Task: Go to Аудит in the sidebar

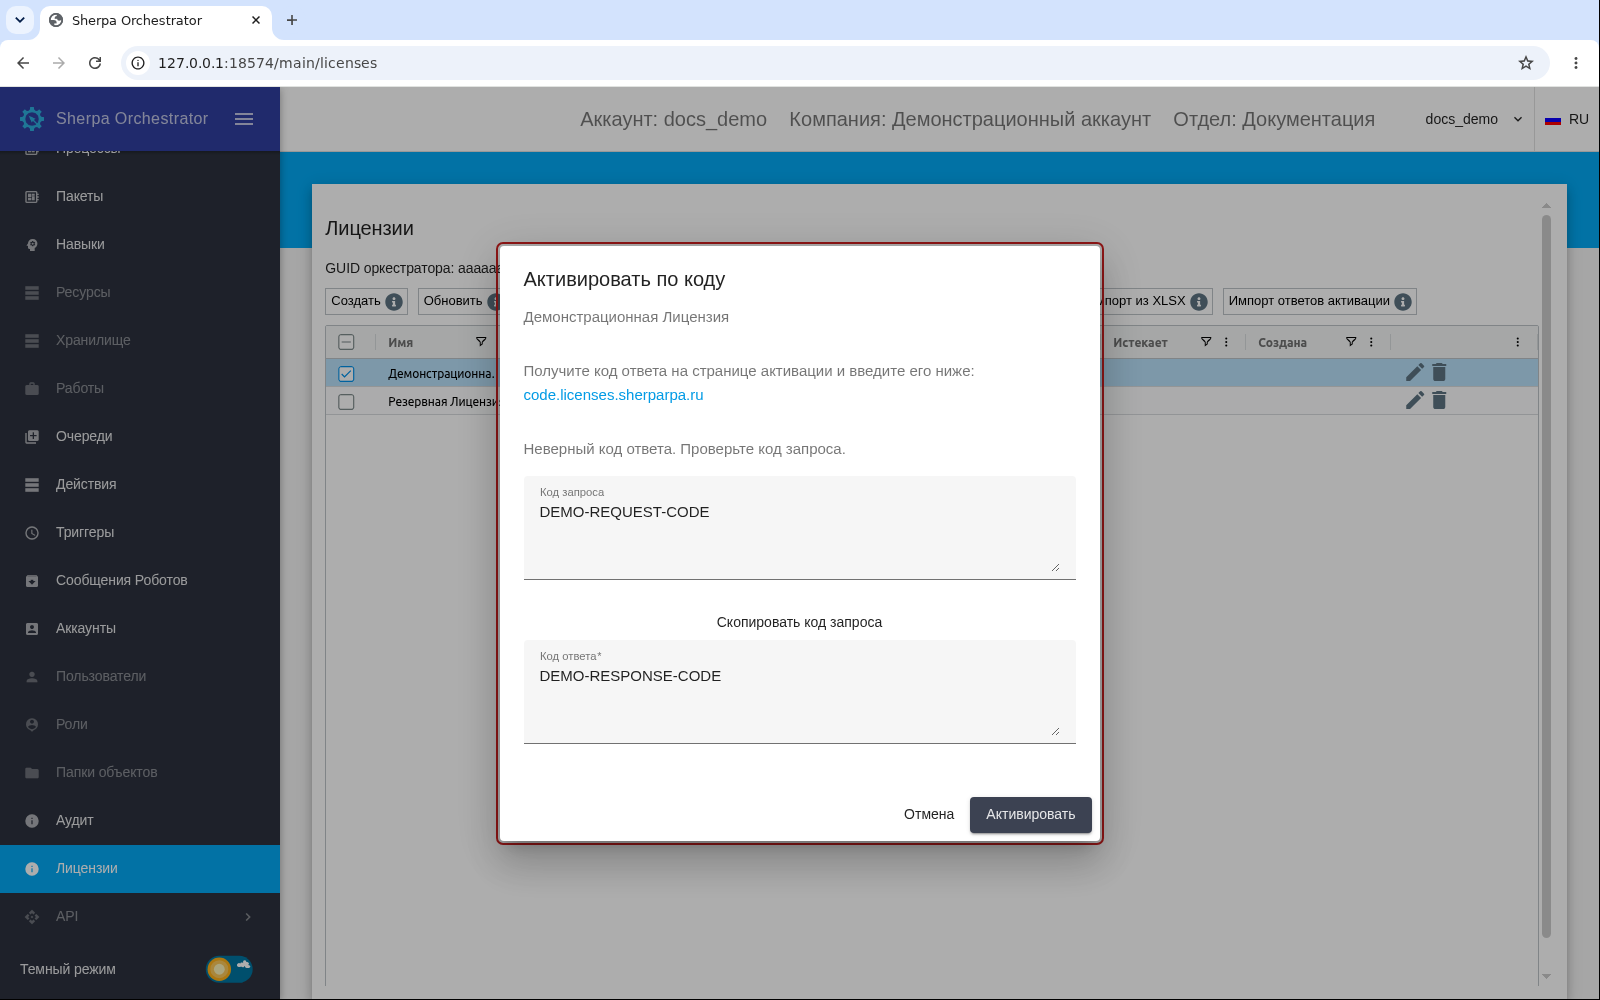Action: 140,820
